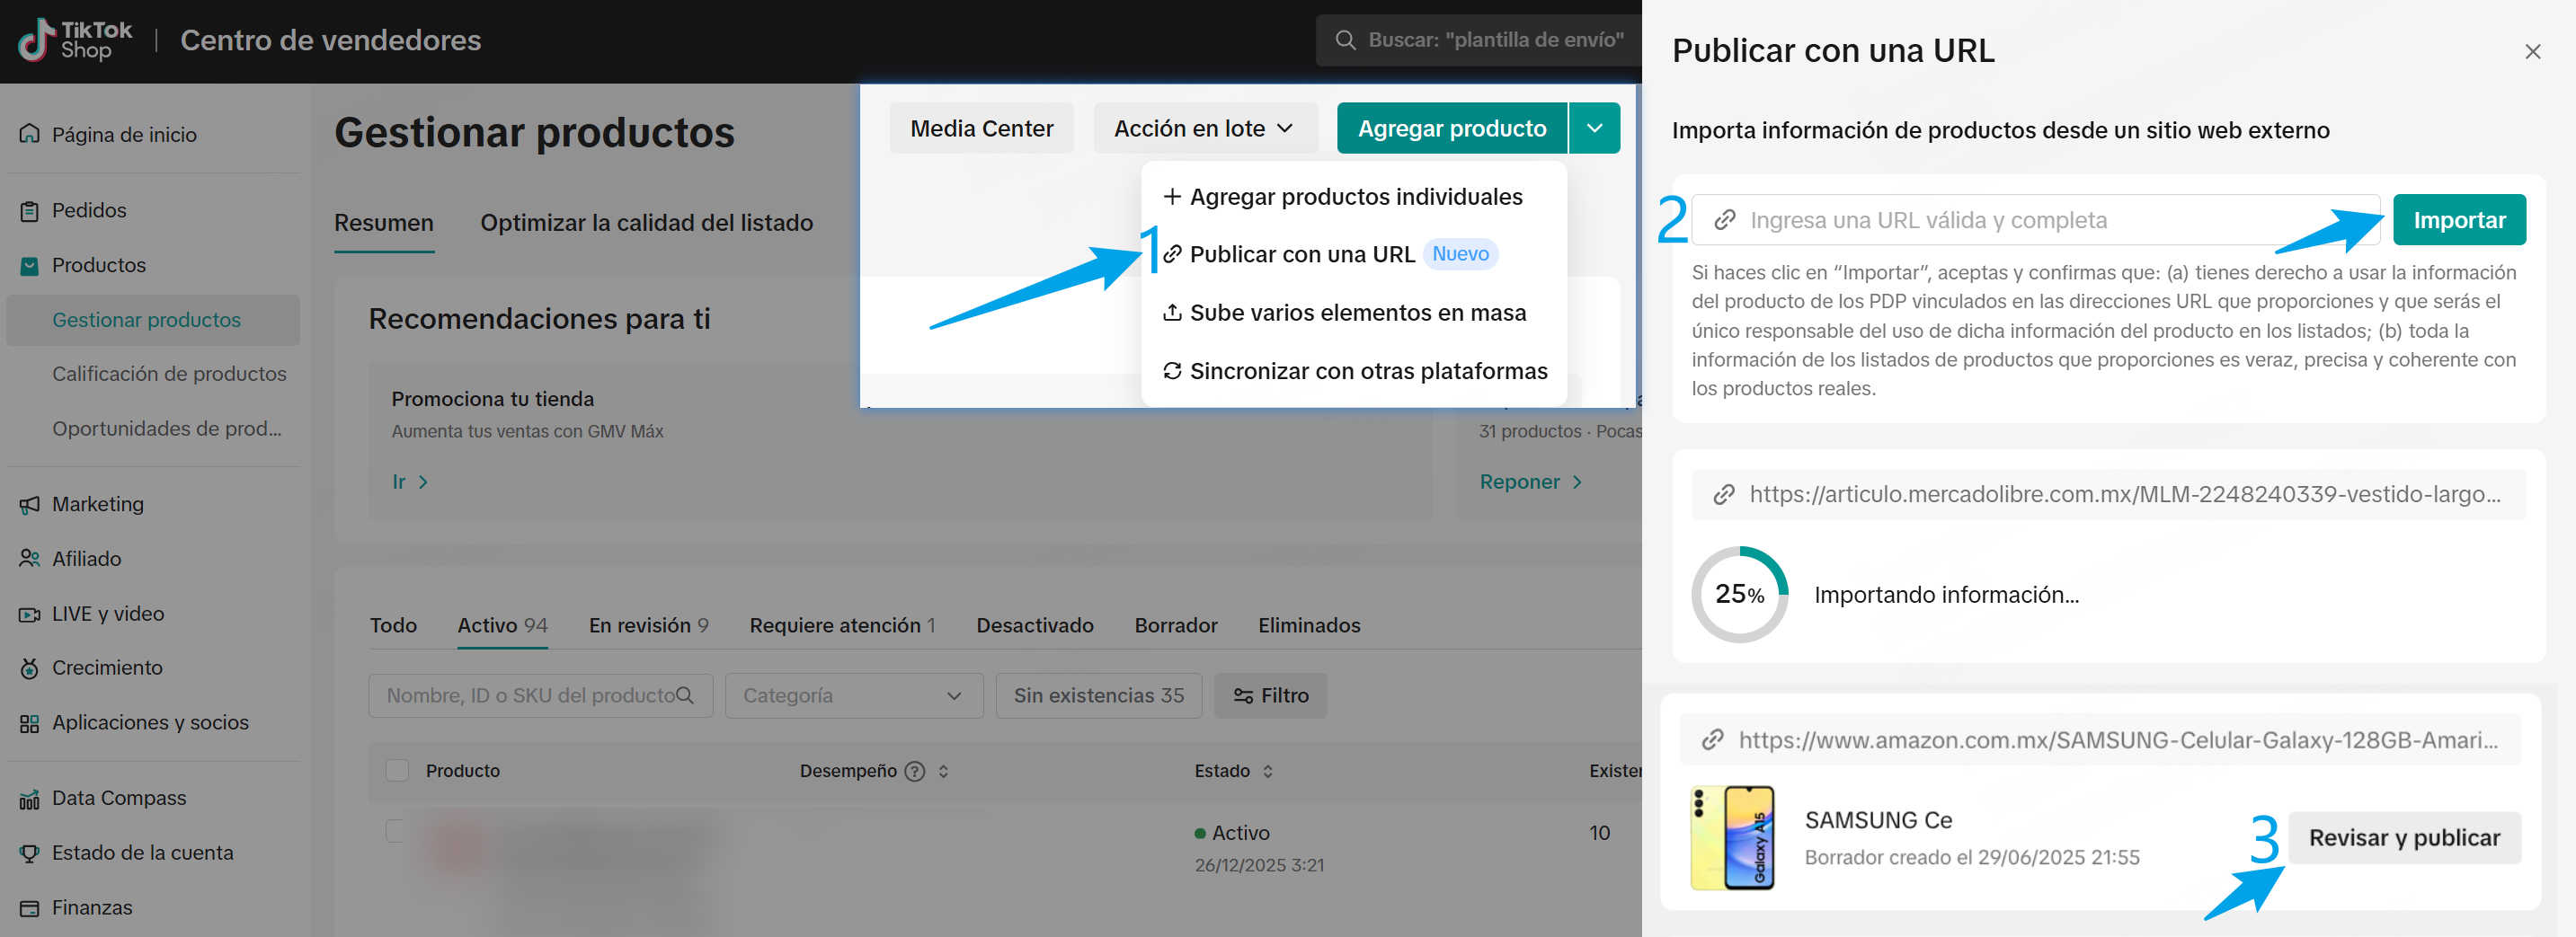This screenshot has width=2576, height=937.
Task: Open the Categoría dropdown
Action: click(x=853, y=695)
